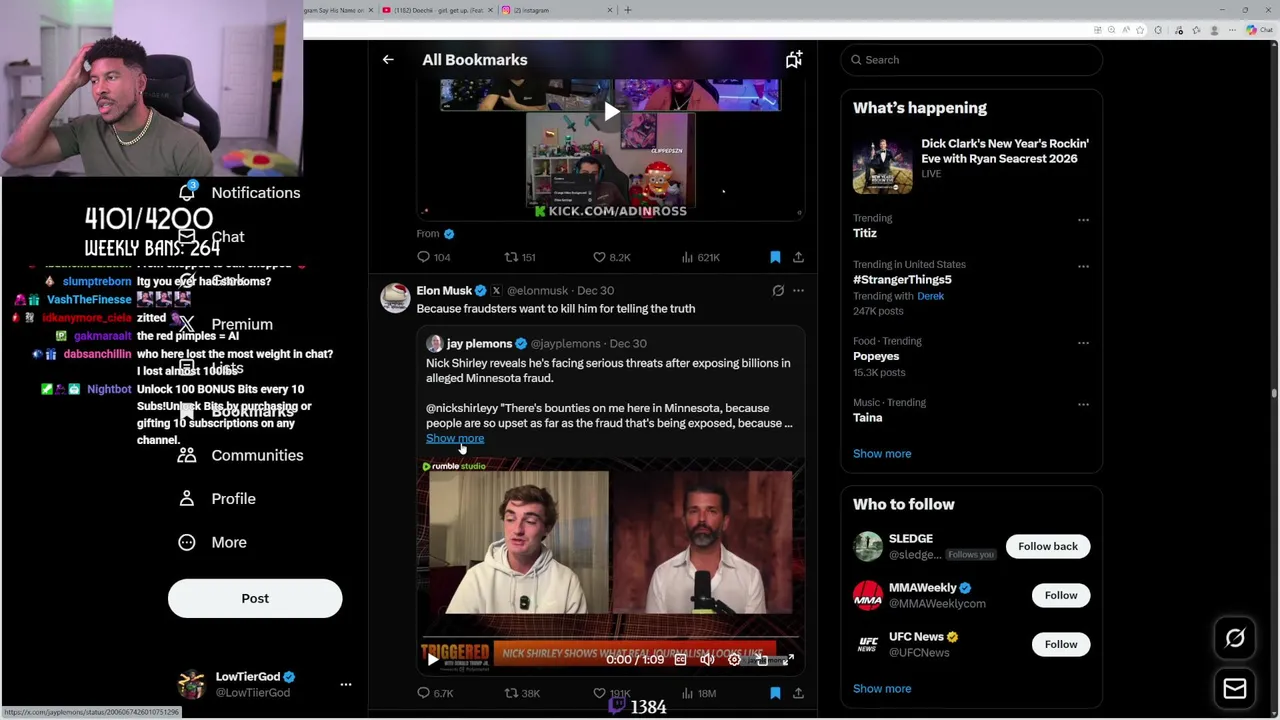1280x720 pixels.
Task: Open the Derek trending link
Action: pos(930,296)
